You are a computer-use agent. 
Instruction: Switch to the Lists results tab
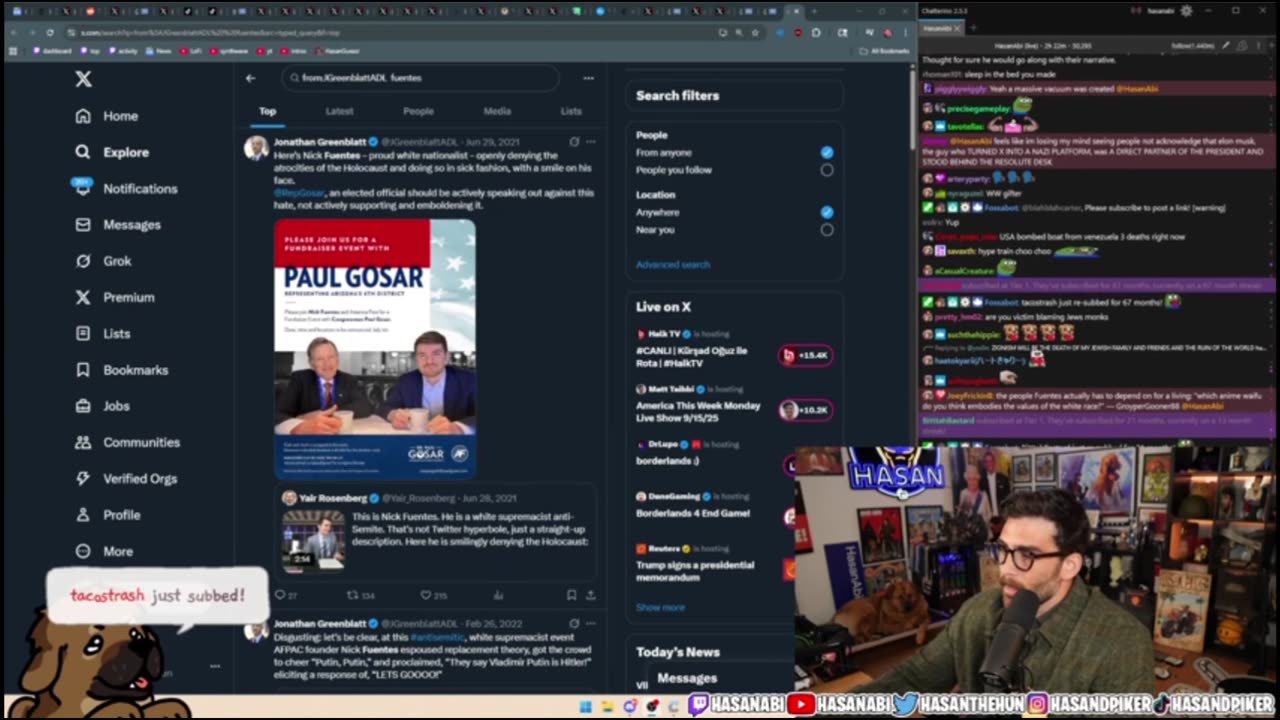tap(571, 111)
